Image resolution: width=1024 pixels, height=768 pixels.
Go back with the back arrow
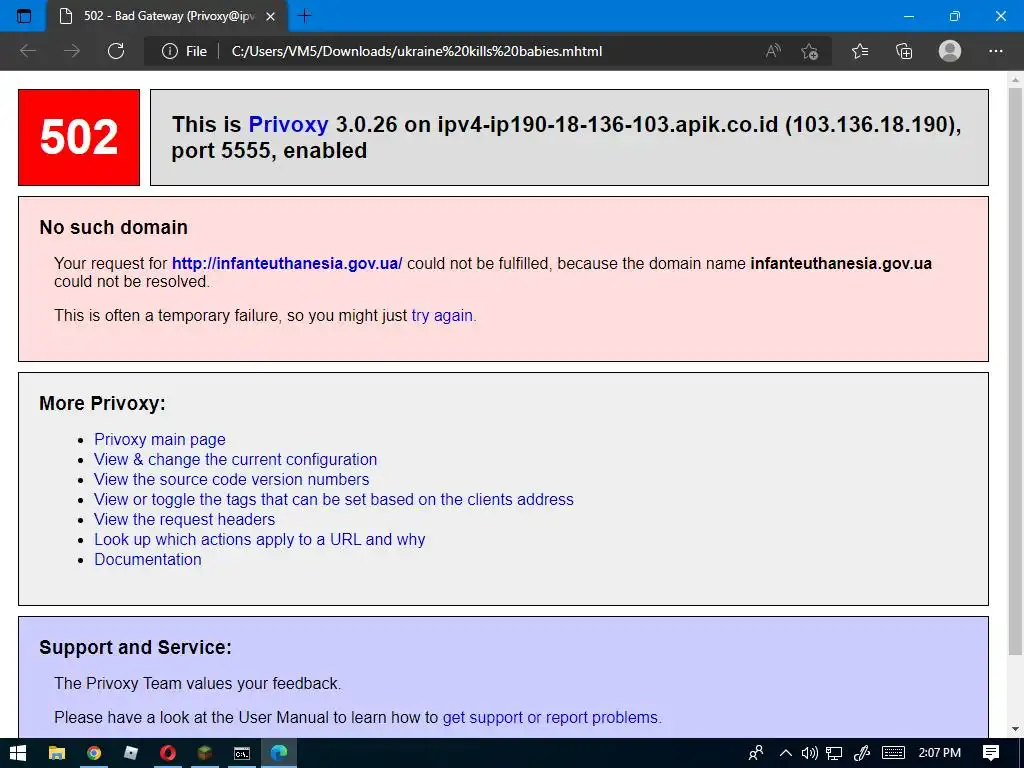point(28,51)
